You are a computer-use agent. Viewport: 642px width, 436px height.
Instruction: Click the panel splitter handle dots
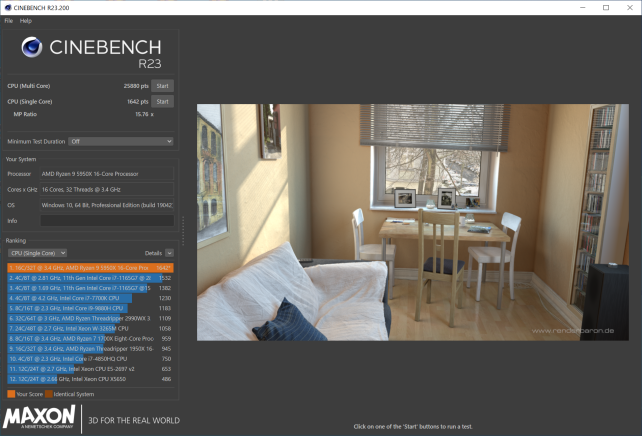[183, 231]
